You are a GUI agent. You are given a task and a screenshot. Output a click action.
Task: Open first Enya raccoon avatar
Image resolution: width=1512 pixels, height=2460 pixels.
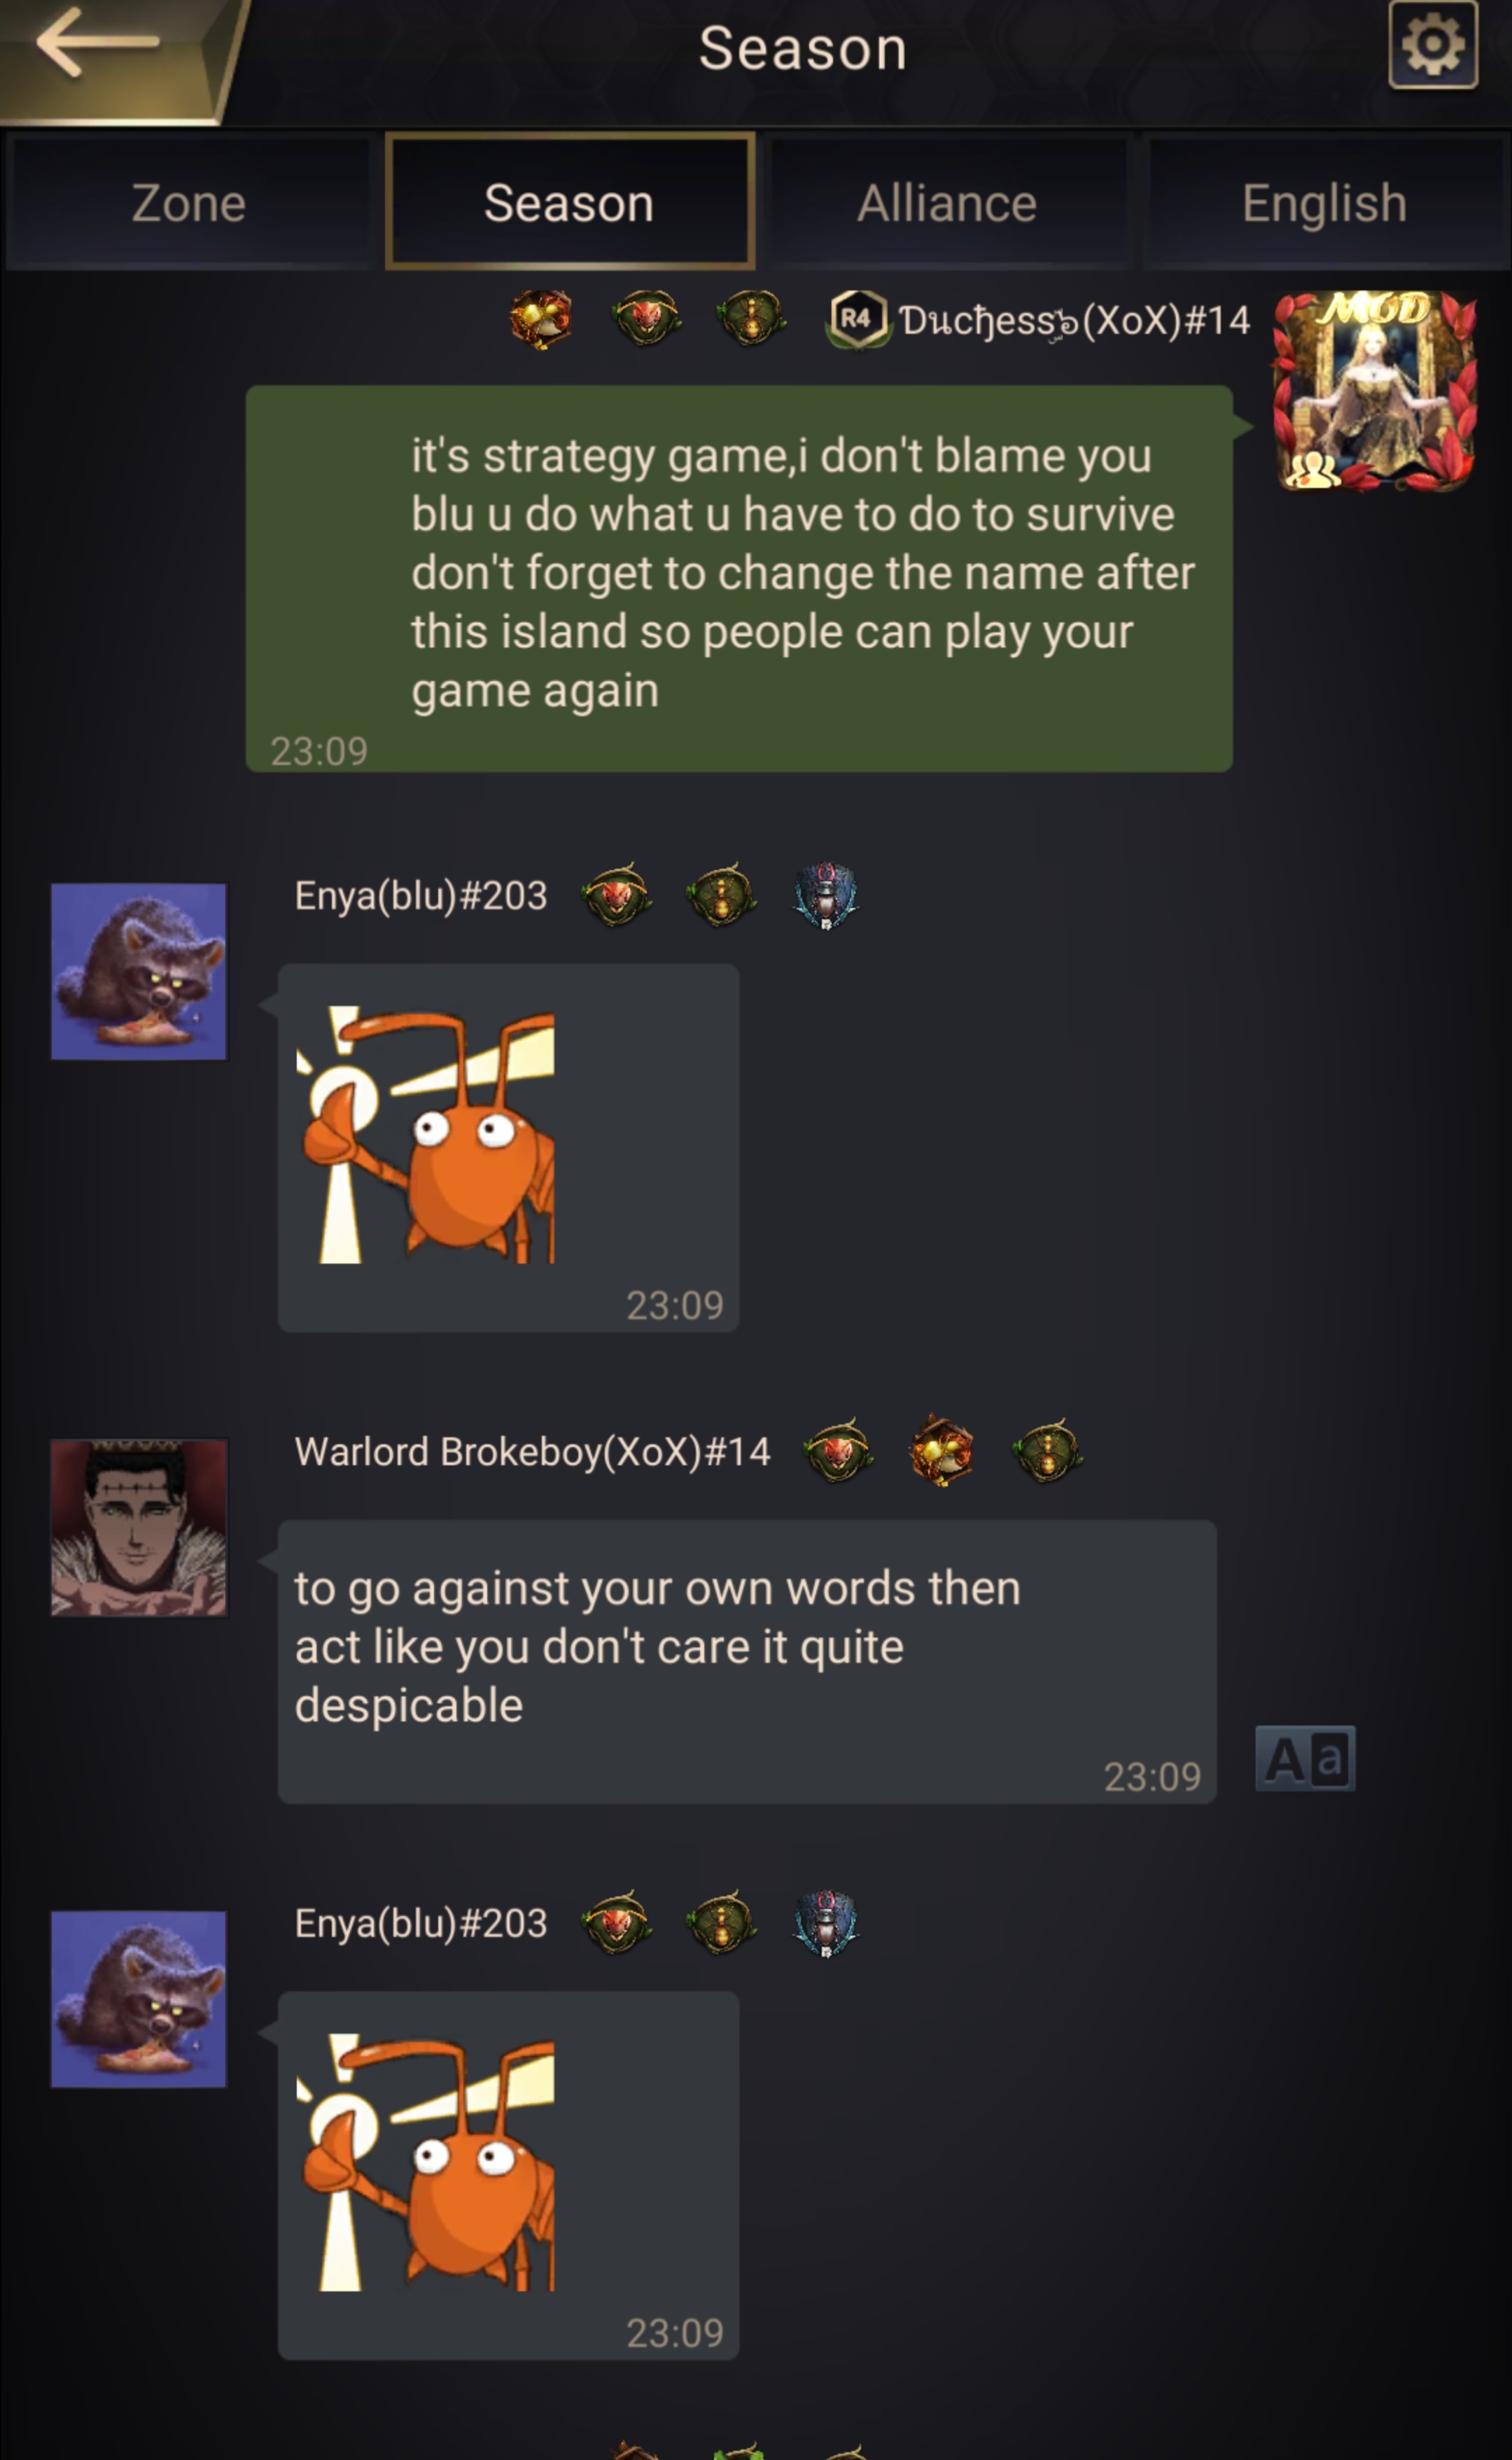tap(139, 971)
